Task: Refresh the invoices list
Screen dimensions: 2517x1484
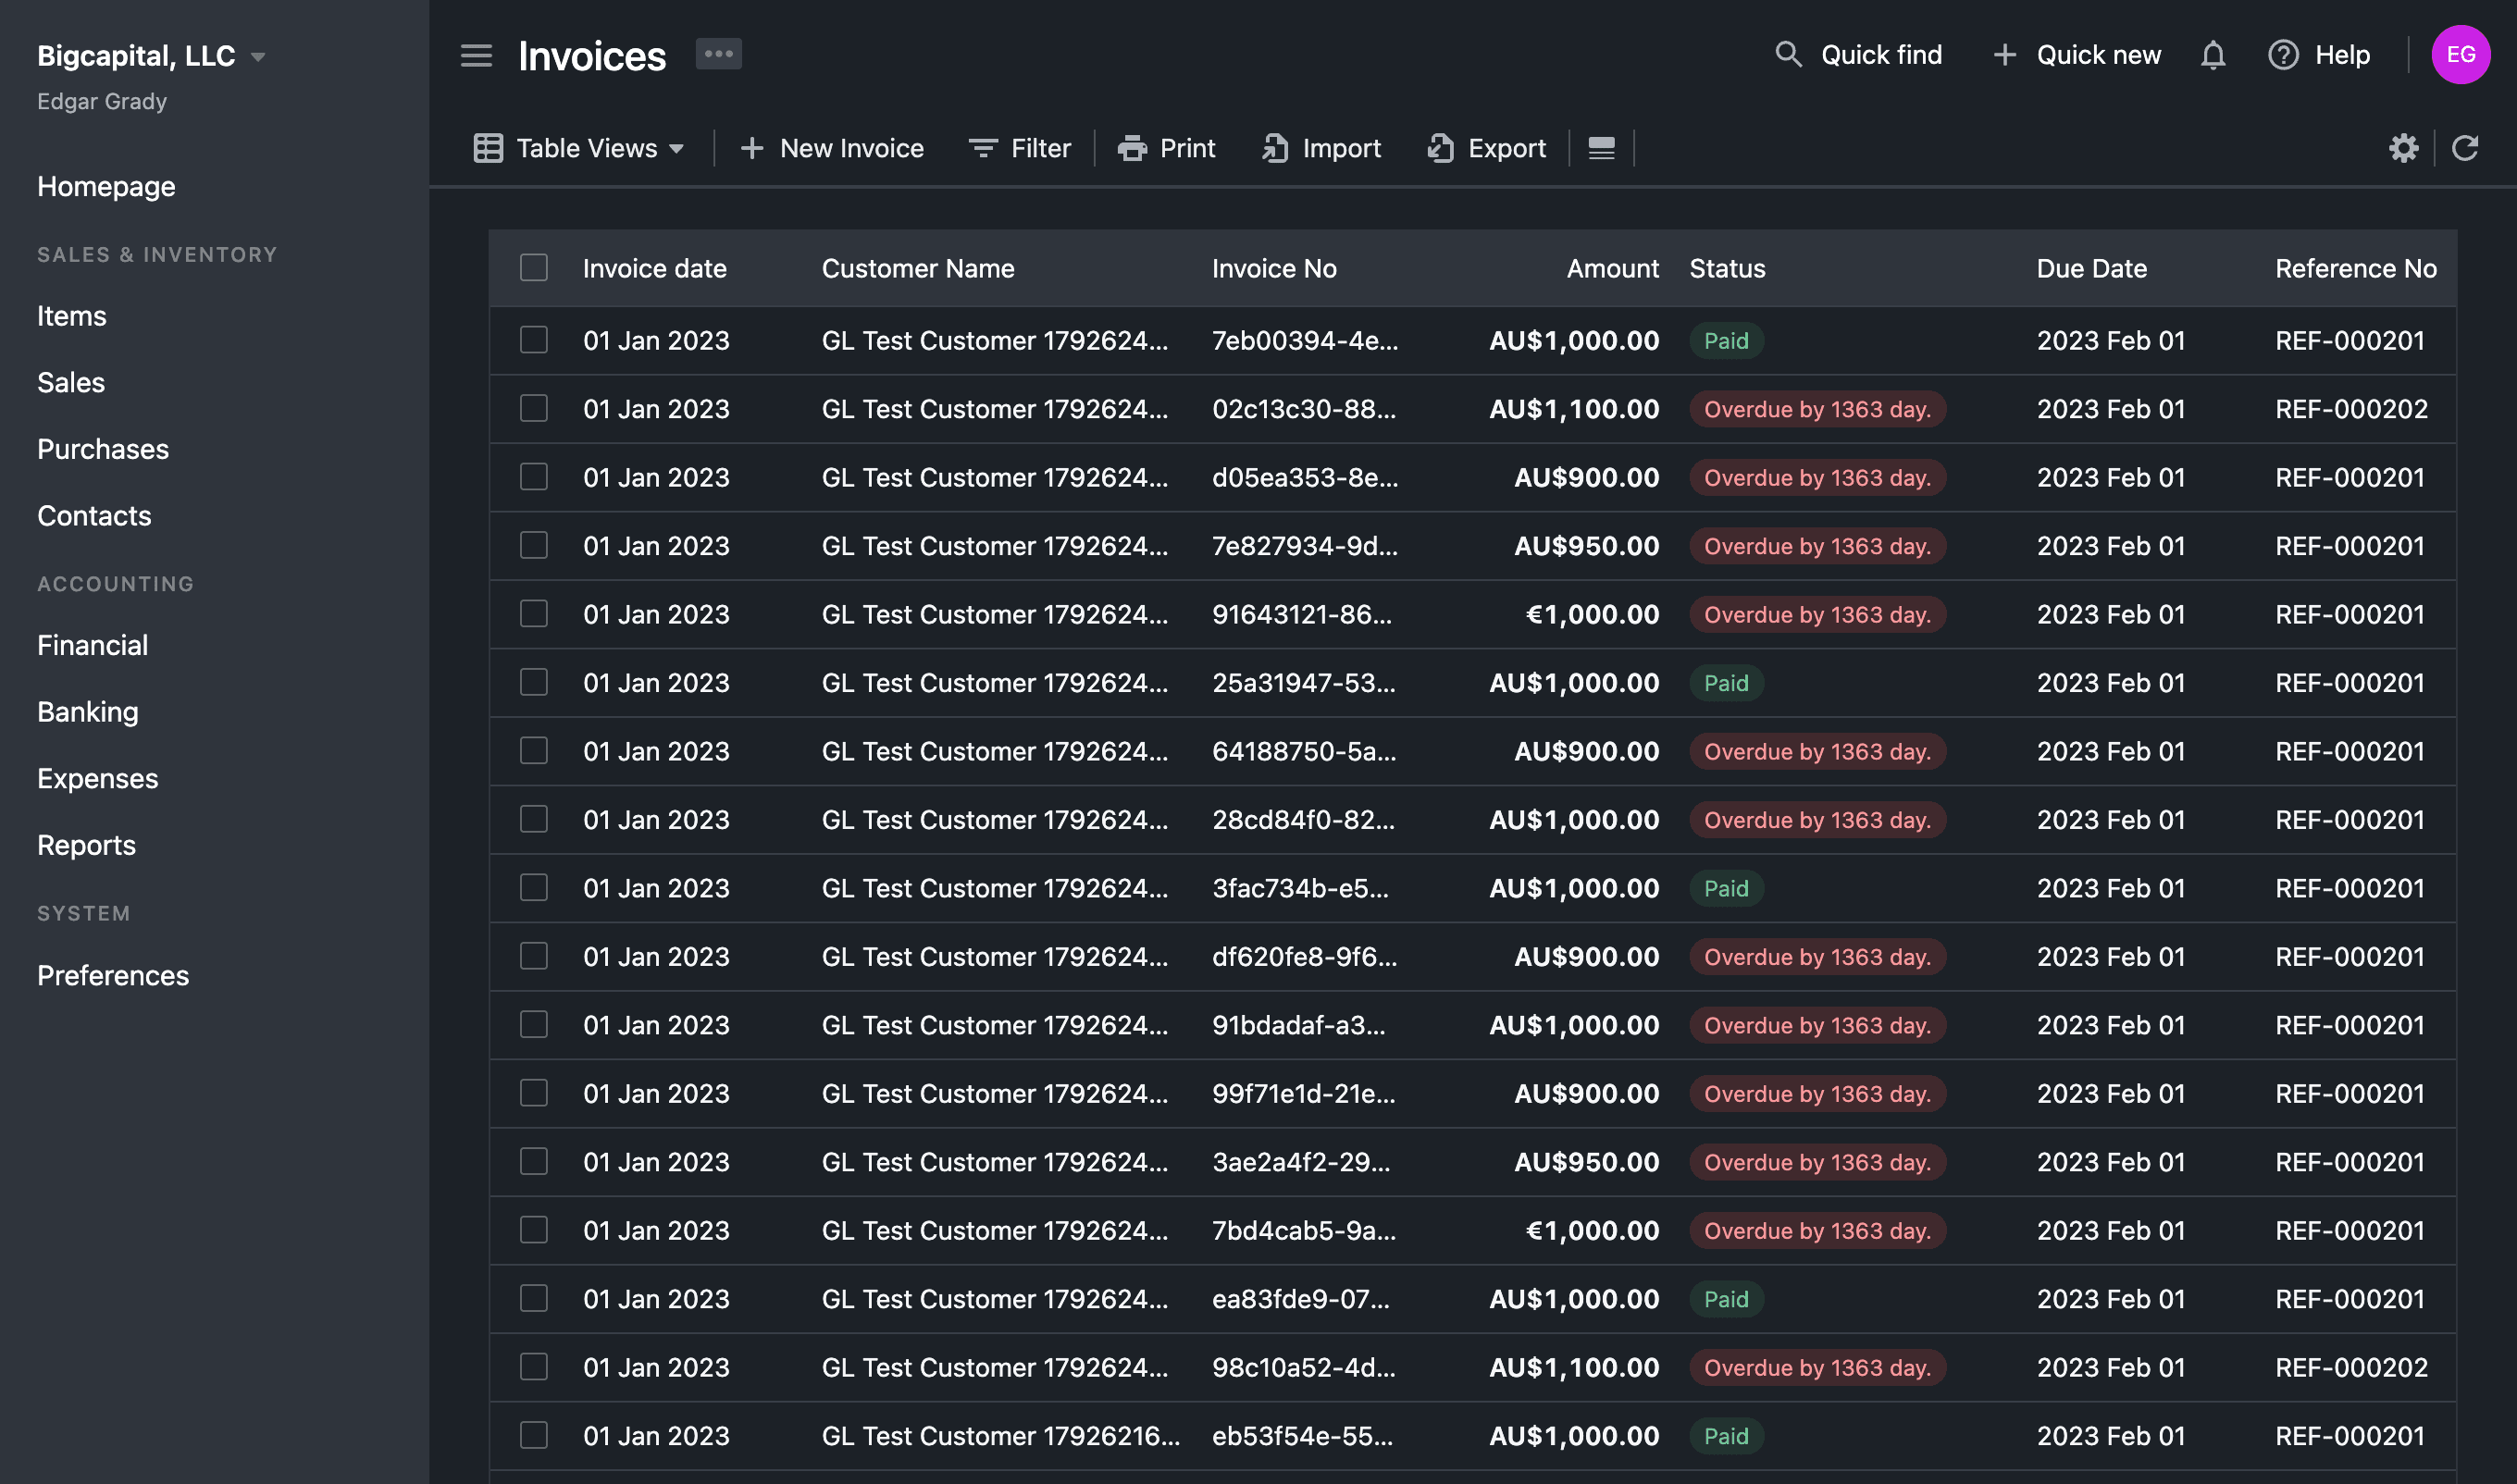Action: 2464,148
